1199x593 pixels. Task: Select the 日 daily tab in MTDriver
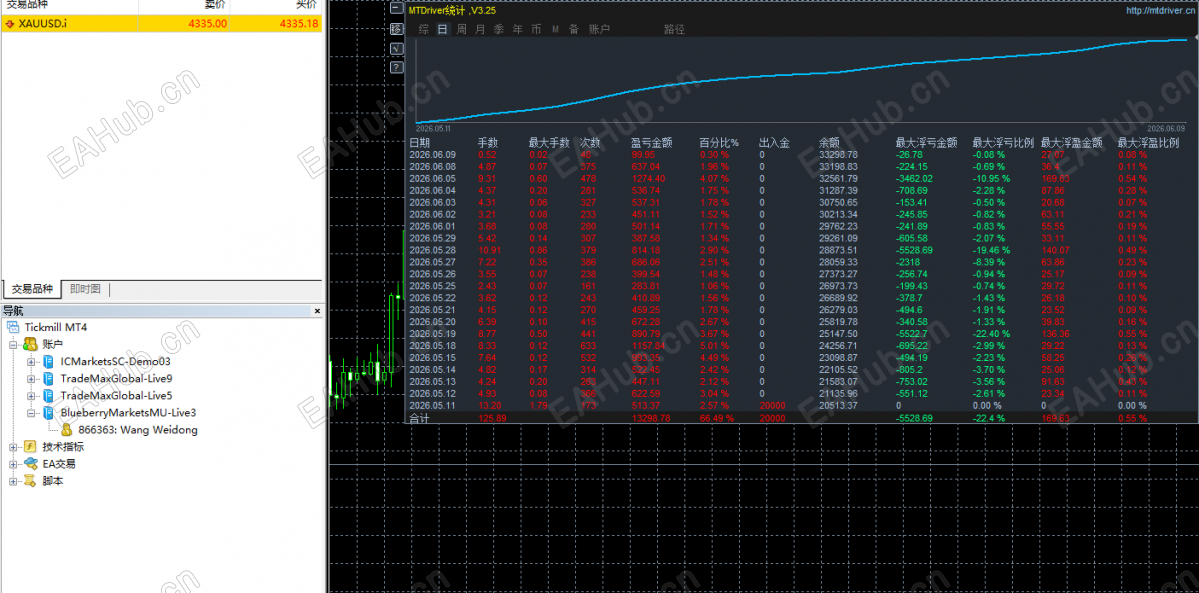click(x=443, y=29)
